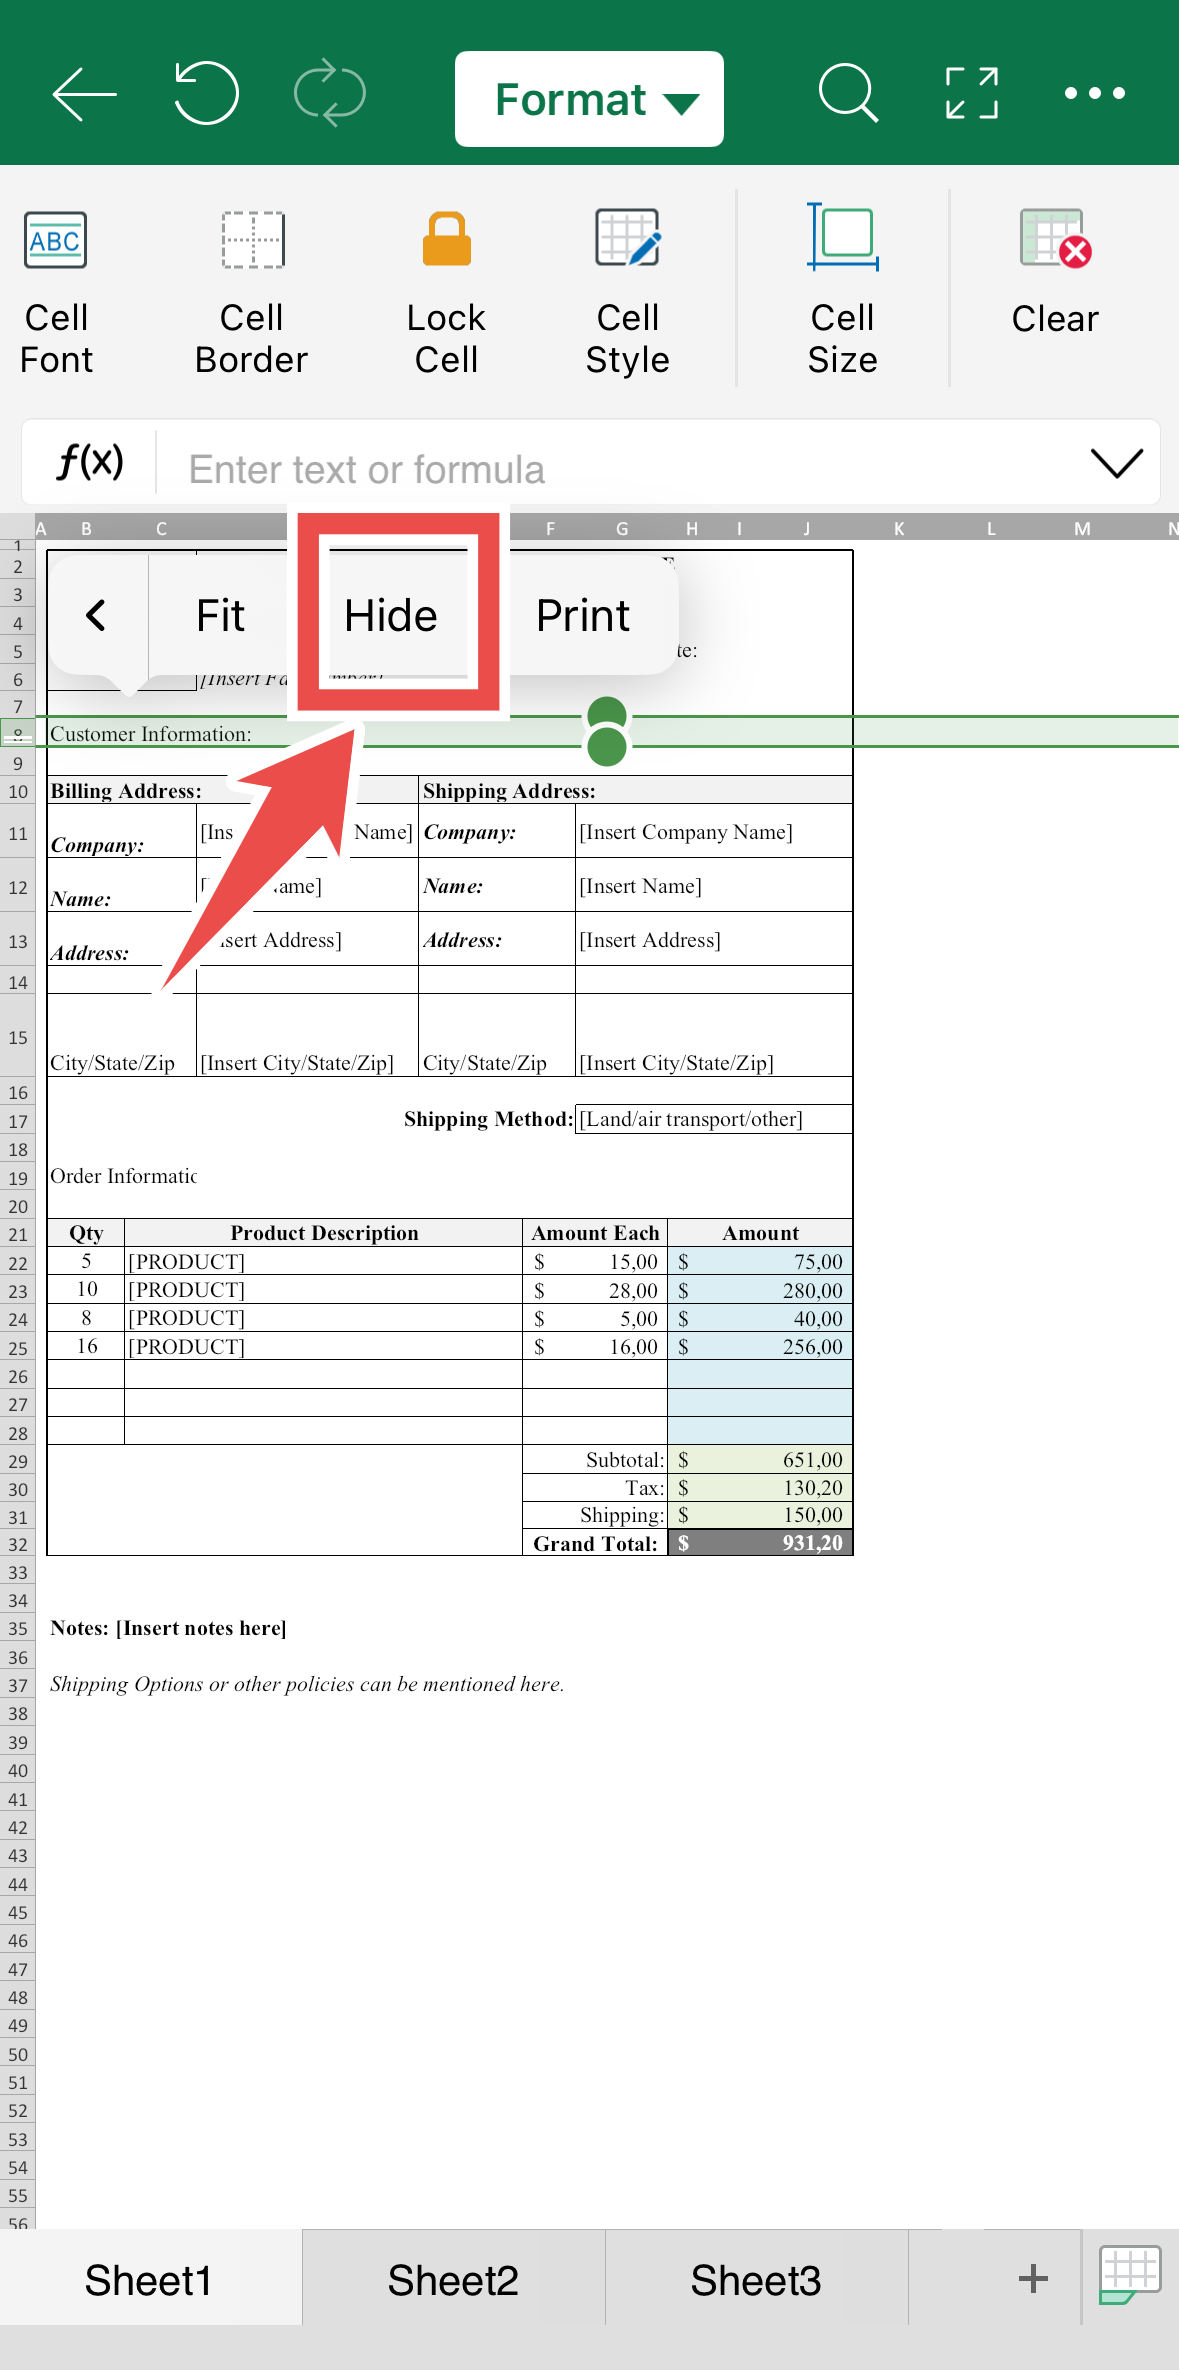1179x2370 pixels.
Task: Open Cell Style options
Action: 627,292
